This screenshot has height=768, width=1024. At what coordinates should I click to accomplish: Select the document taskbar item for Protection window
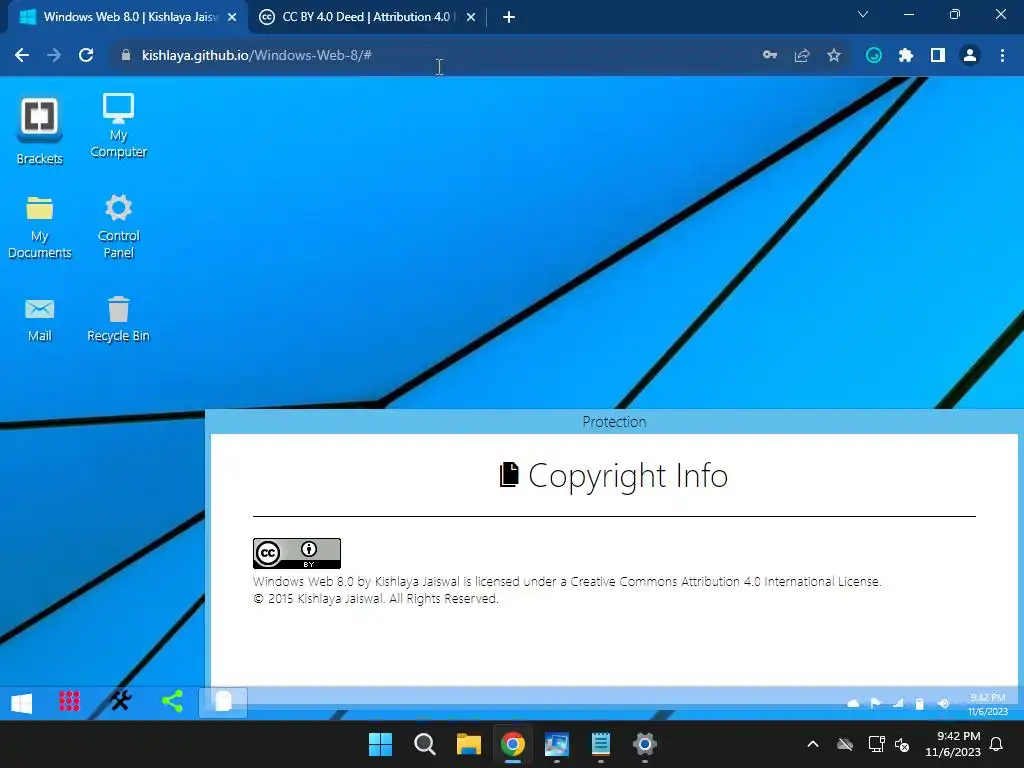pos(223,702)
